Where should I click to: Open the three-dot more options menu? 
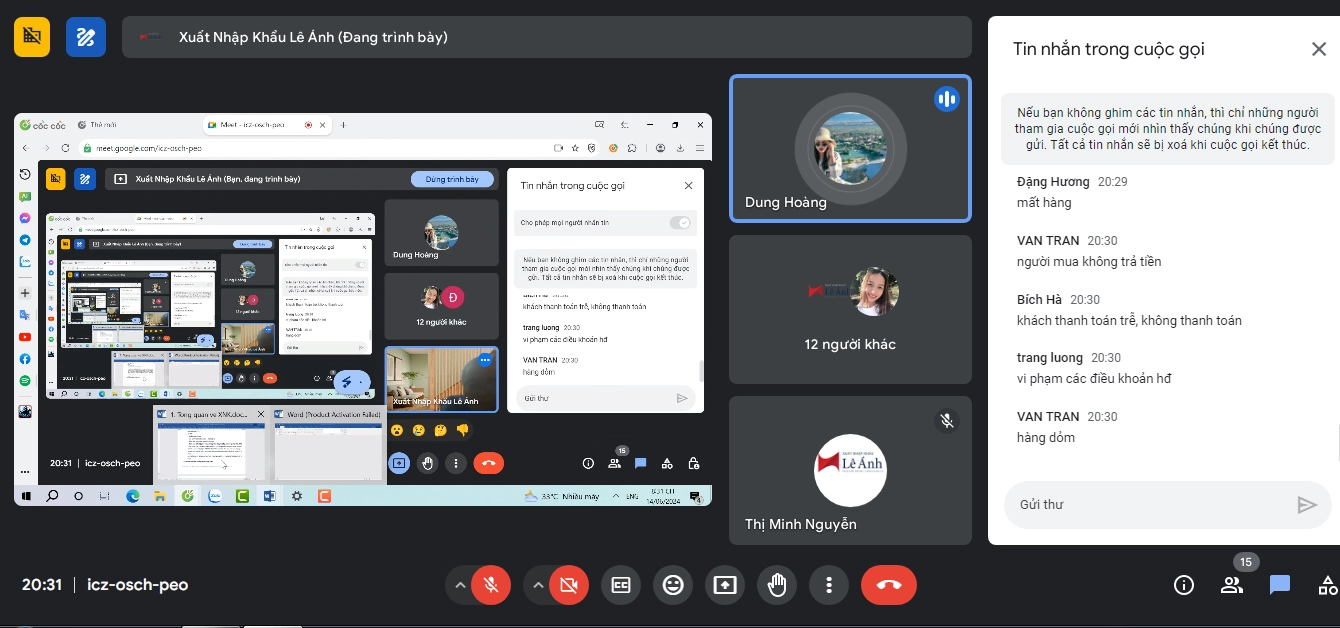[829, 585]
